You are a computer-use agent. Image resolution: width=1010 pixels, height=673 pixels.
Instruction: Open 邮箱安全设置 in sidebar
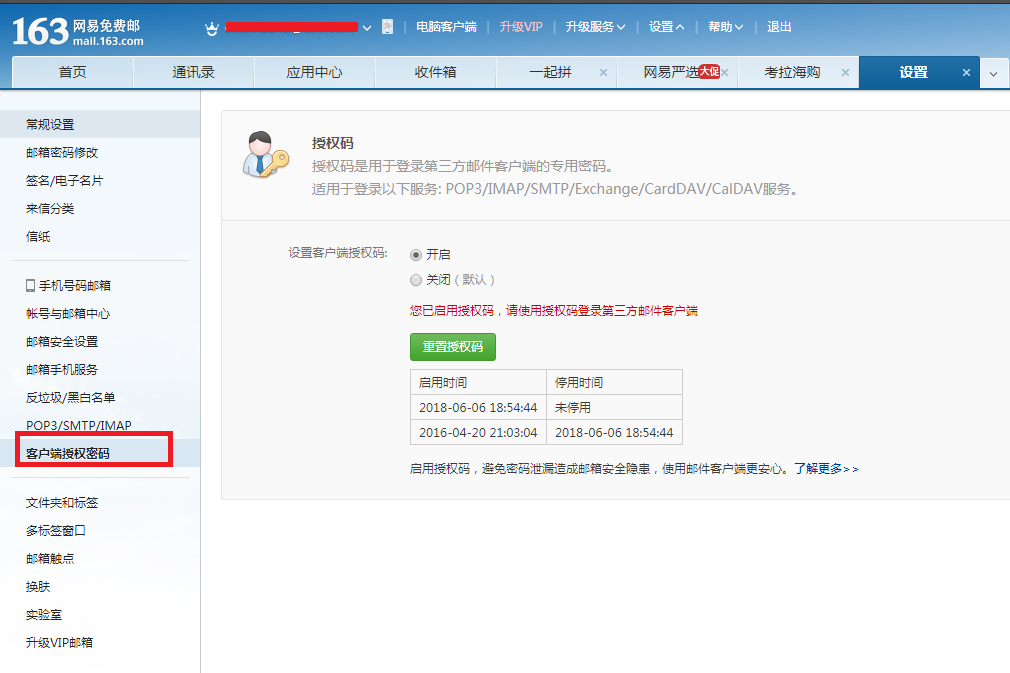click(x=62, y=341)
